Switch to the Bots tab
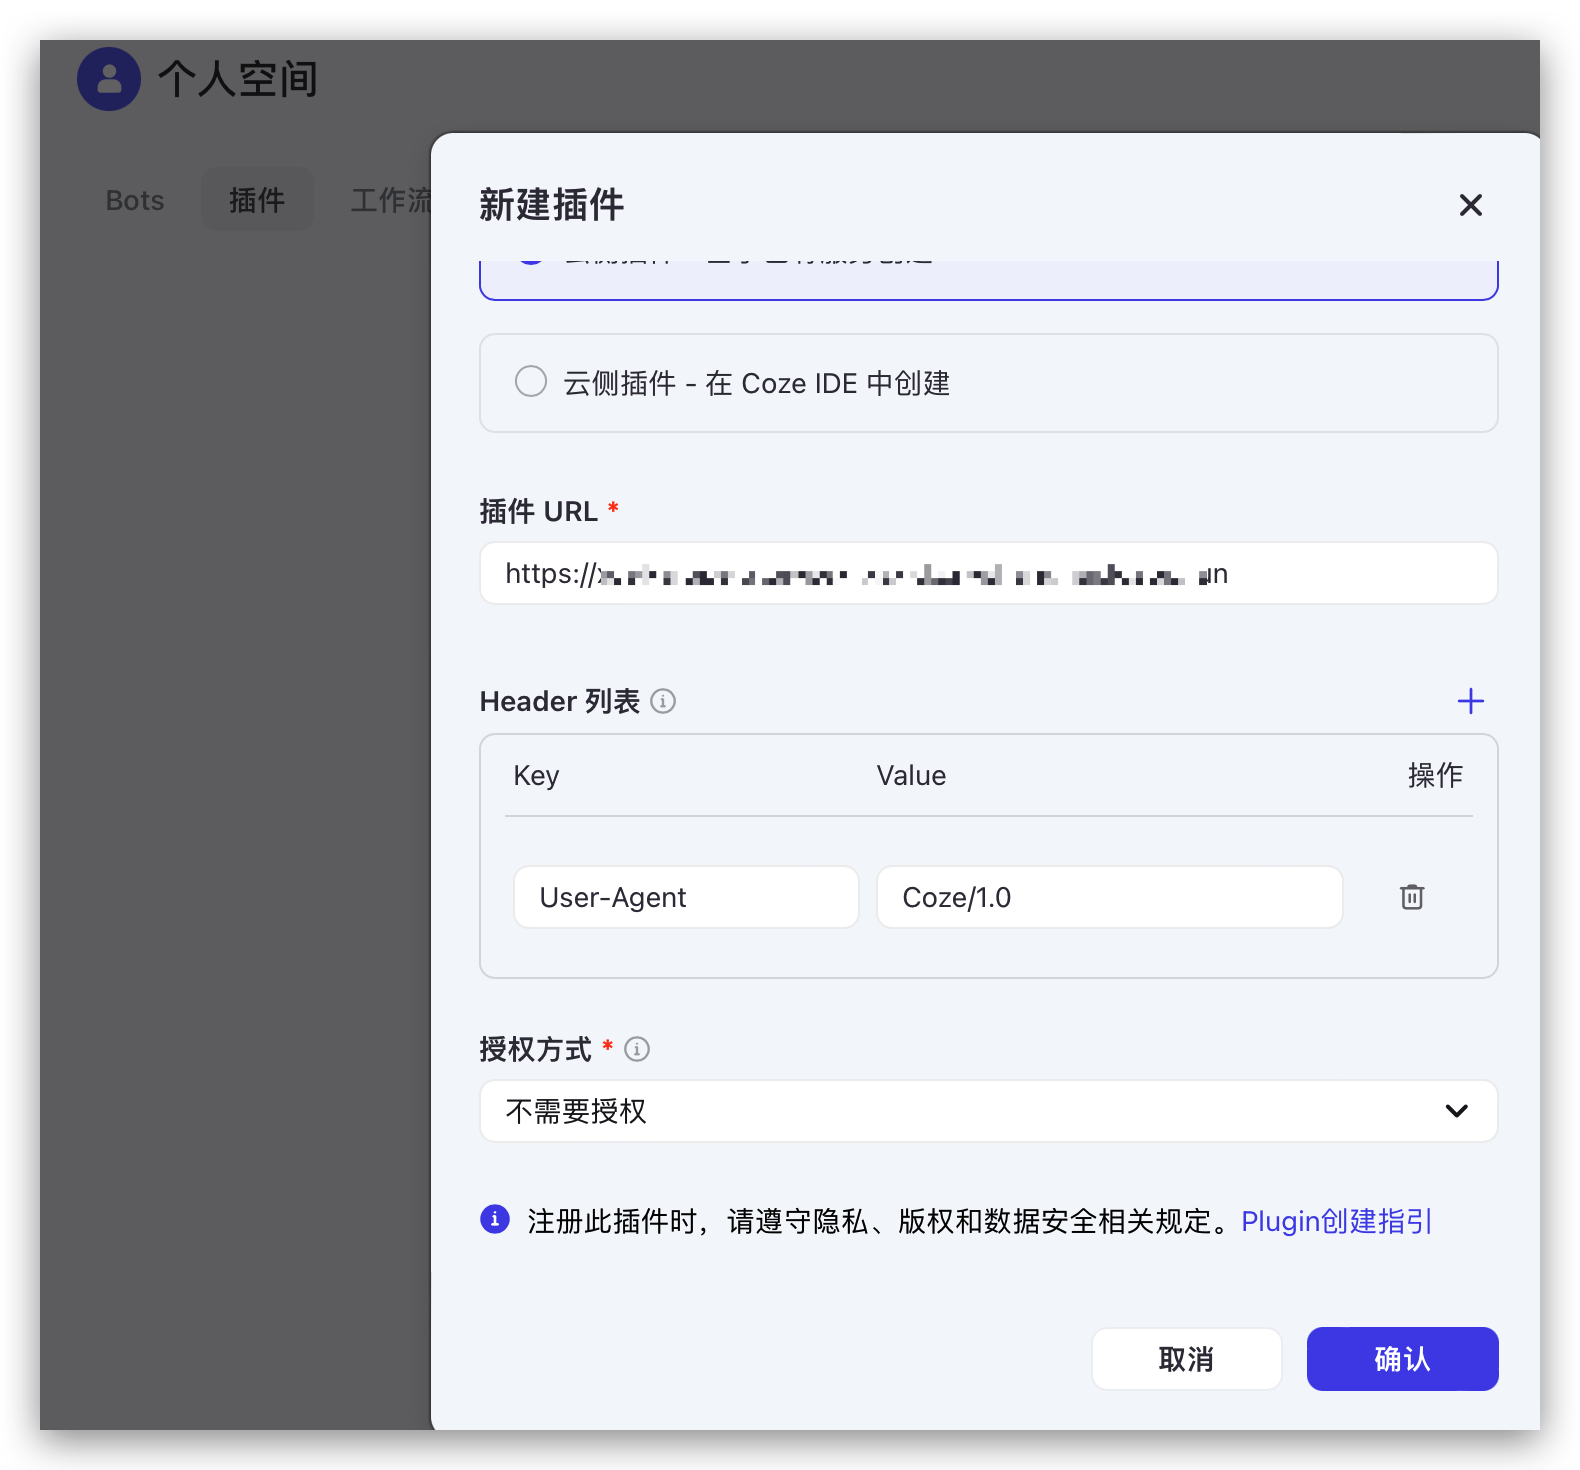The height and width of the screenshot is (1470, 1580). (x=135, y=200)
